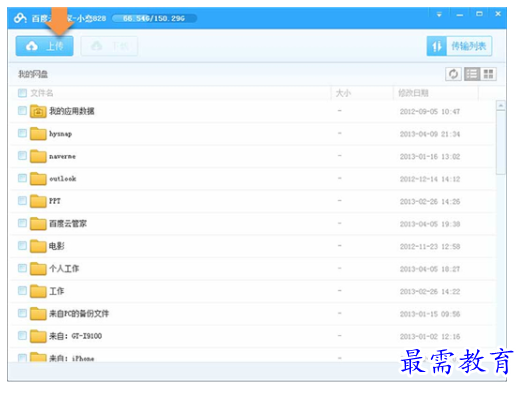Select the 工作 file name
Viewport: 522px width, 393px height.
point(57,291)
